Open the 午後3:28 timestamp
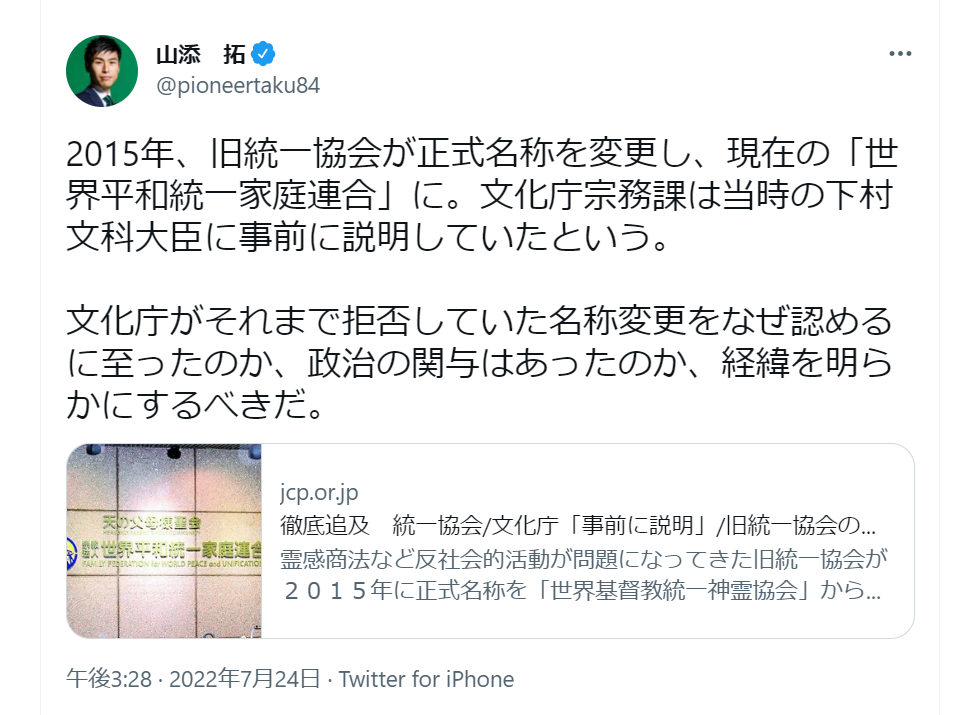The height and width of the screenshot is (715, 972). tap(108, 680)
